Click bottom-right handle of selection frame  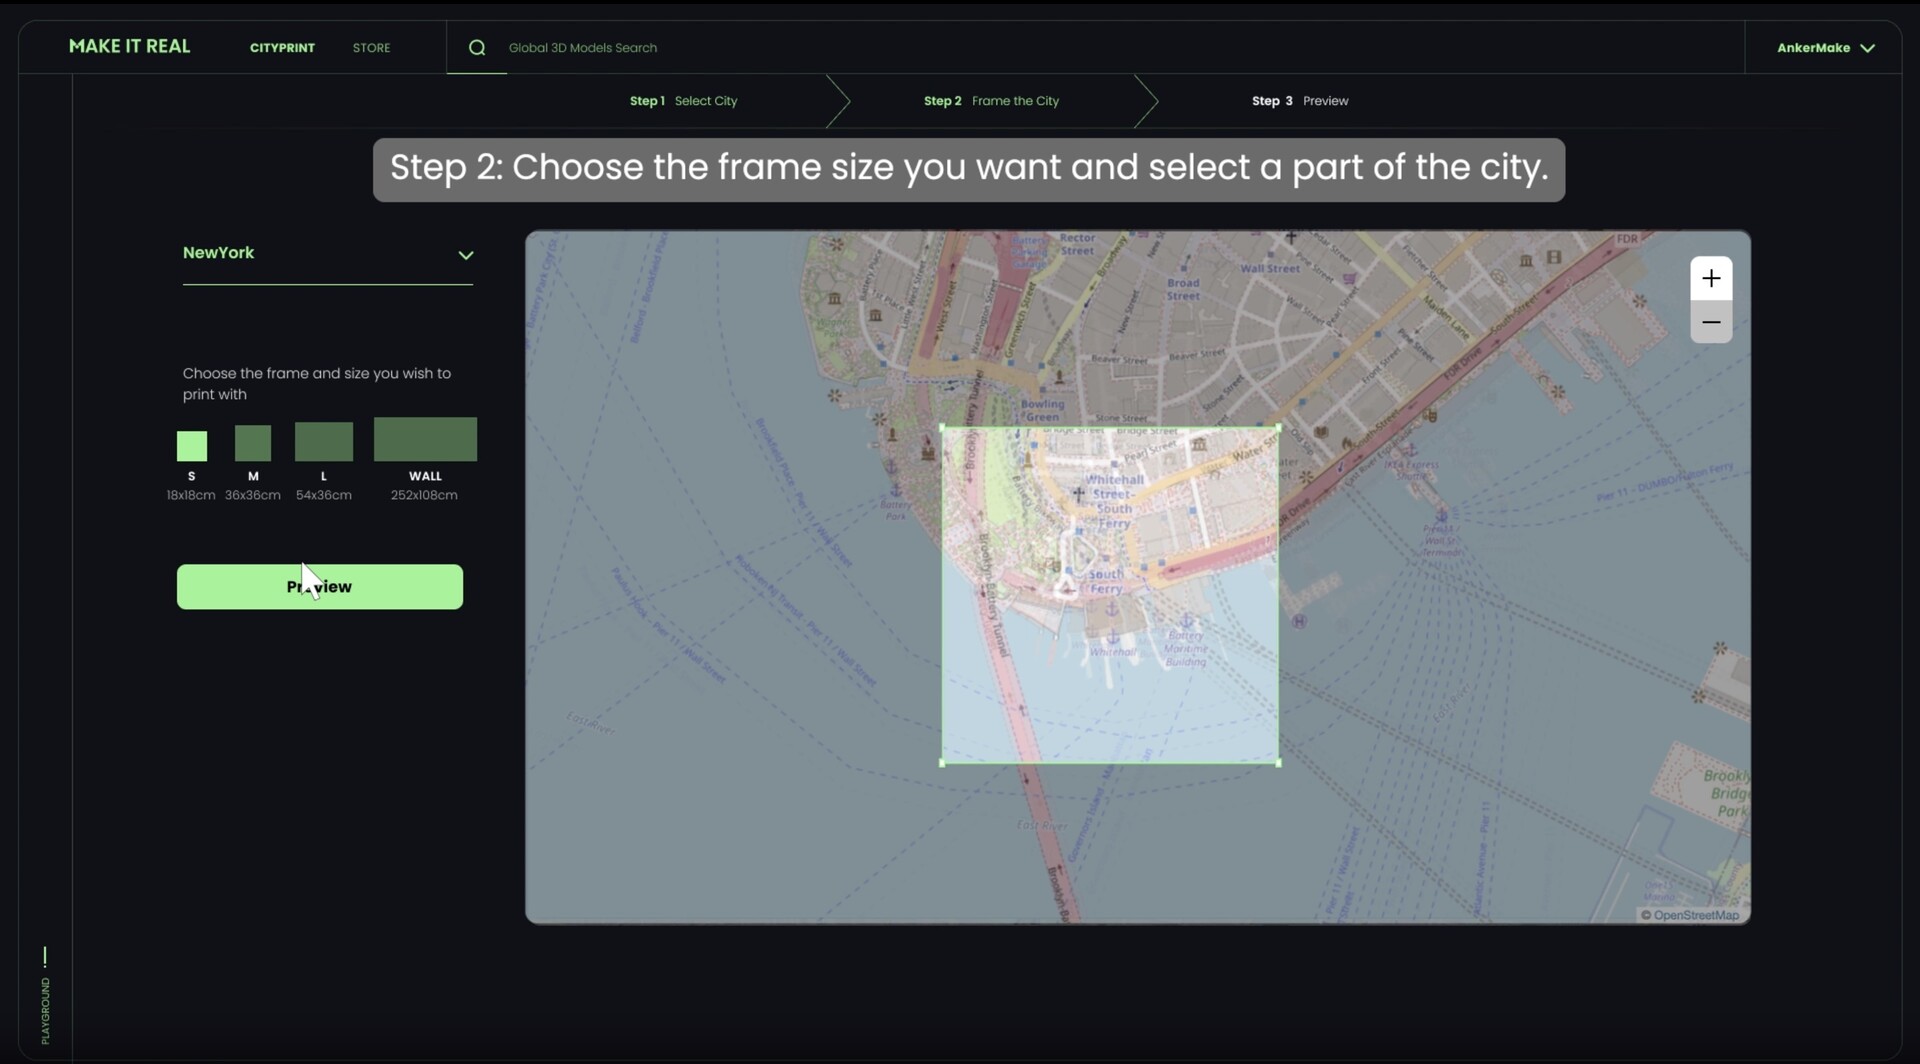(x=1278, y=763)
